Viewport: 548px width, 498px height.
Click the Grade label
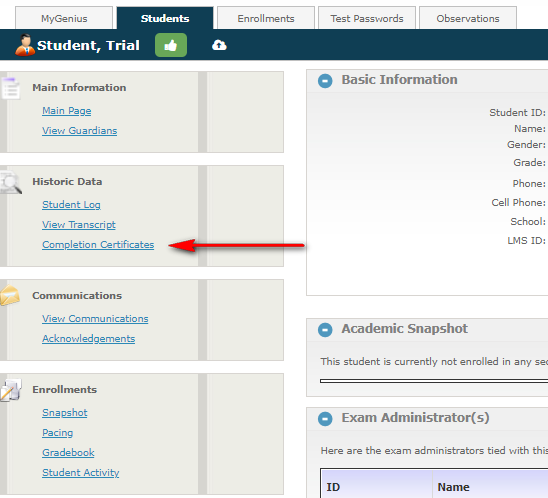[x=529, y=163]
